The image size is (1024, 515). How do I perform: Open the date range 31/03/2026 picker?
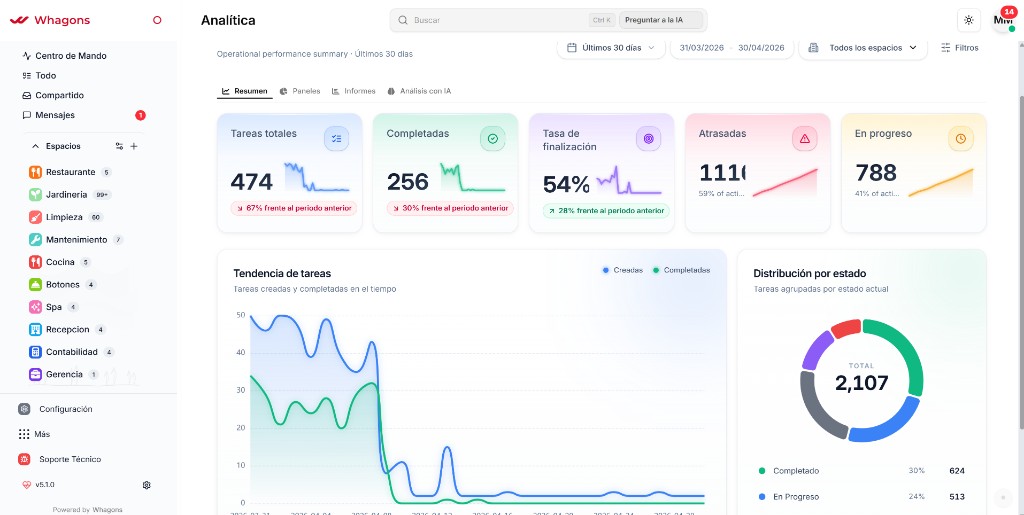pos(731,48)
